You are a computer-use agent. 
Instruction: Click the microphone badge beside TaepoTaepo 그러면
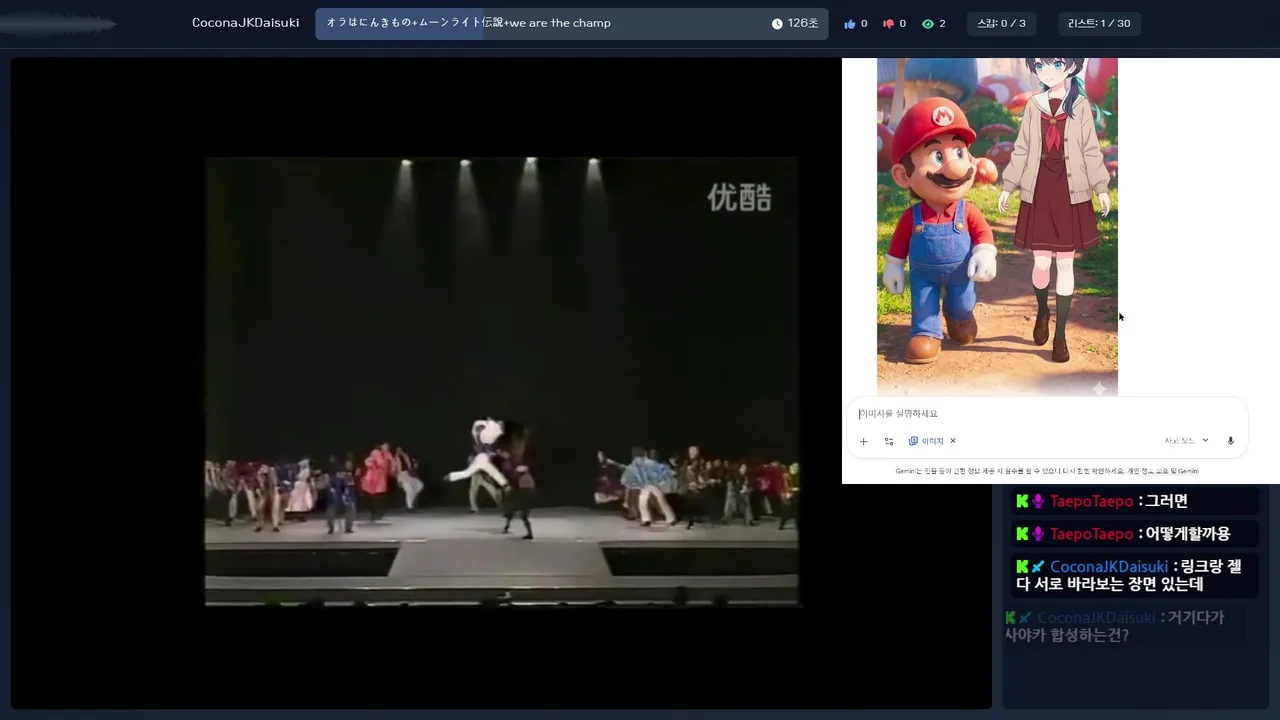pyautogui.click(x=1038, y=501)
